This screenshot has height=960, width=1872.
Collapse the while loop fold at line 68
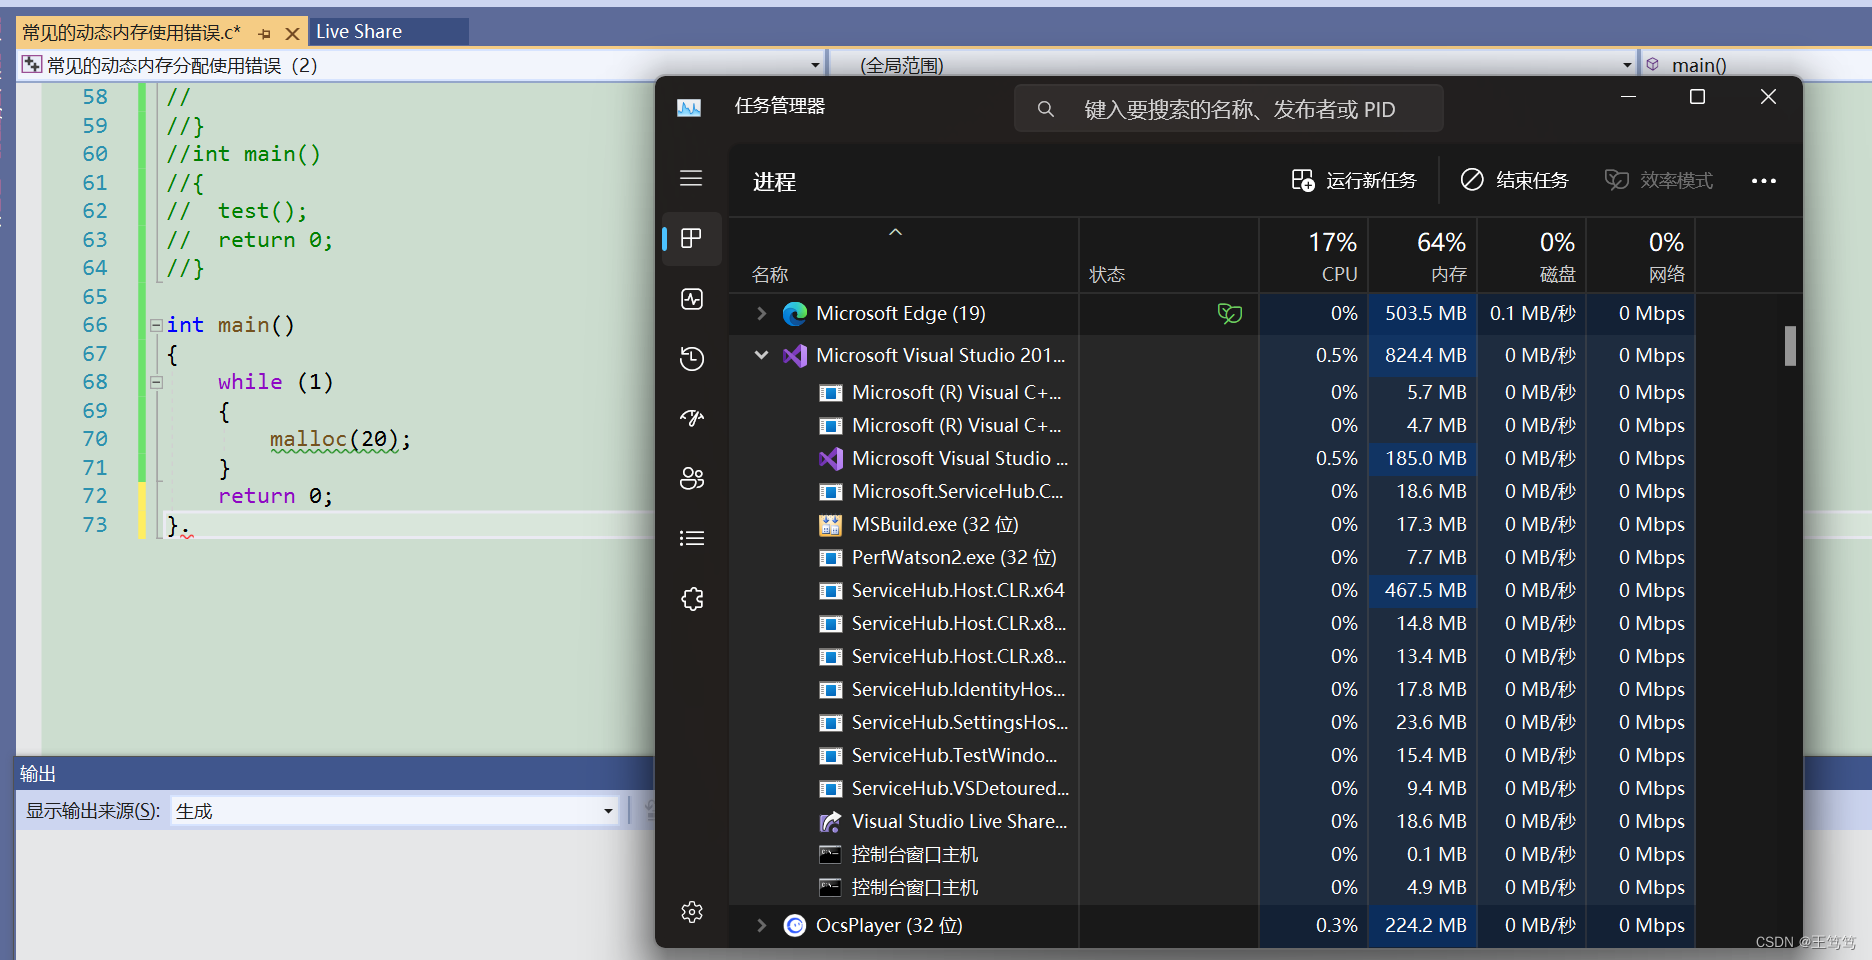pyautogui.click(x=156, y=382)
